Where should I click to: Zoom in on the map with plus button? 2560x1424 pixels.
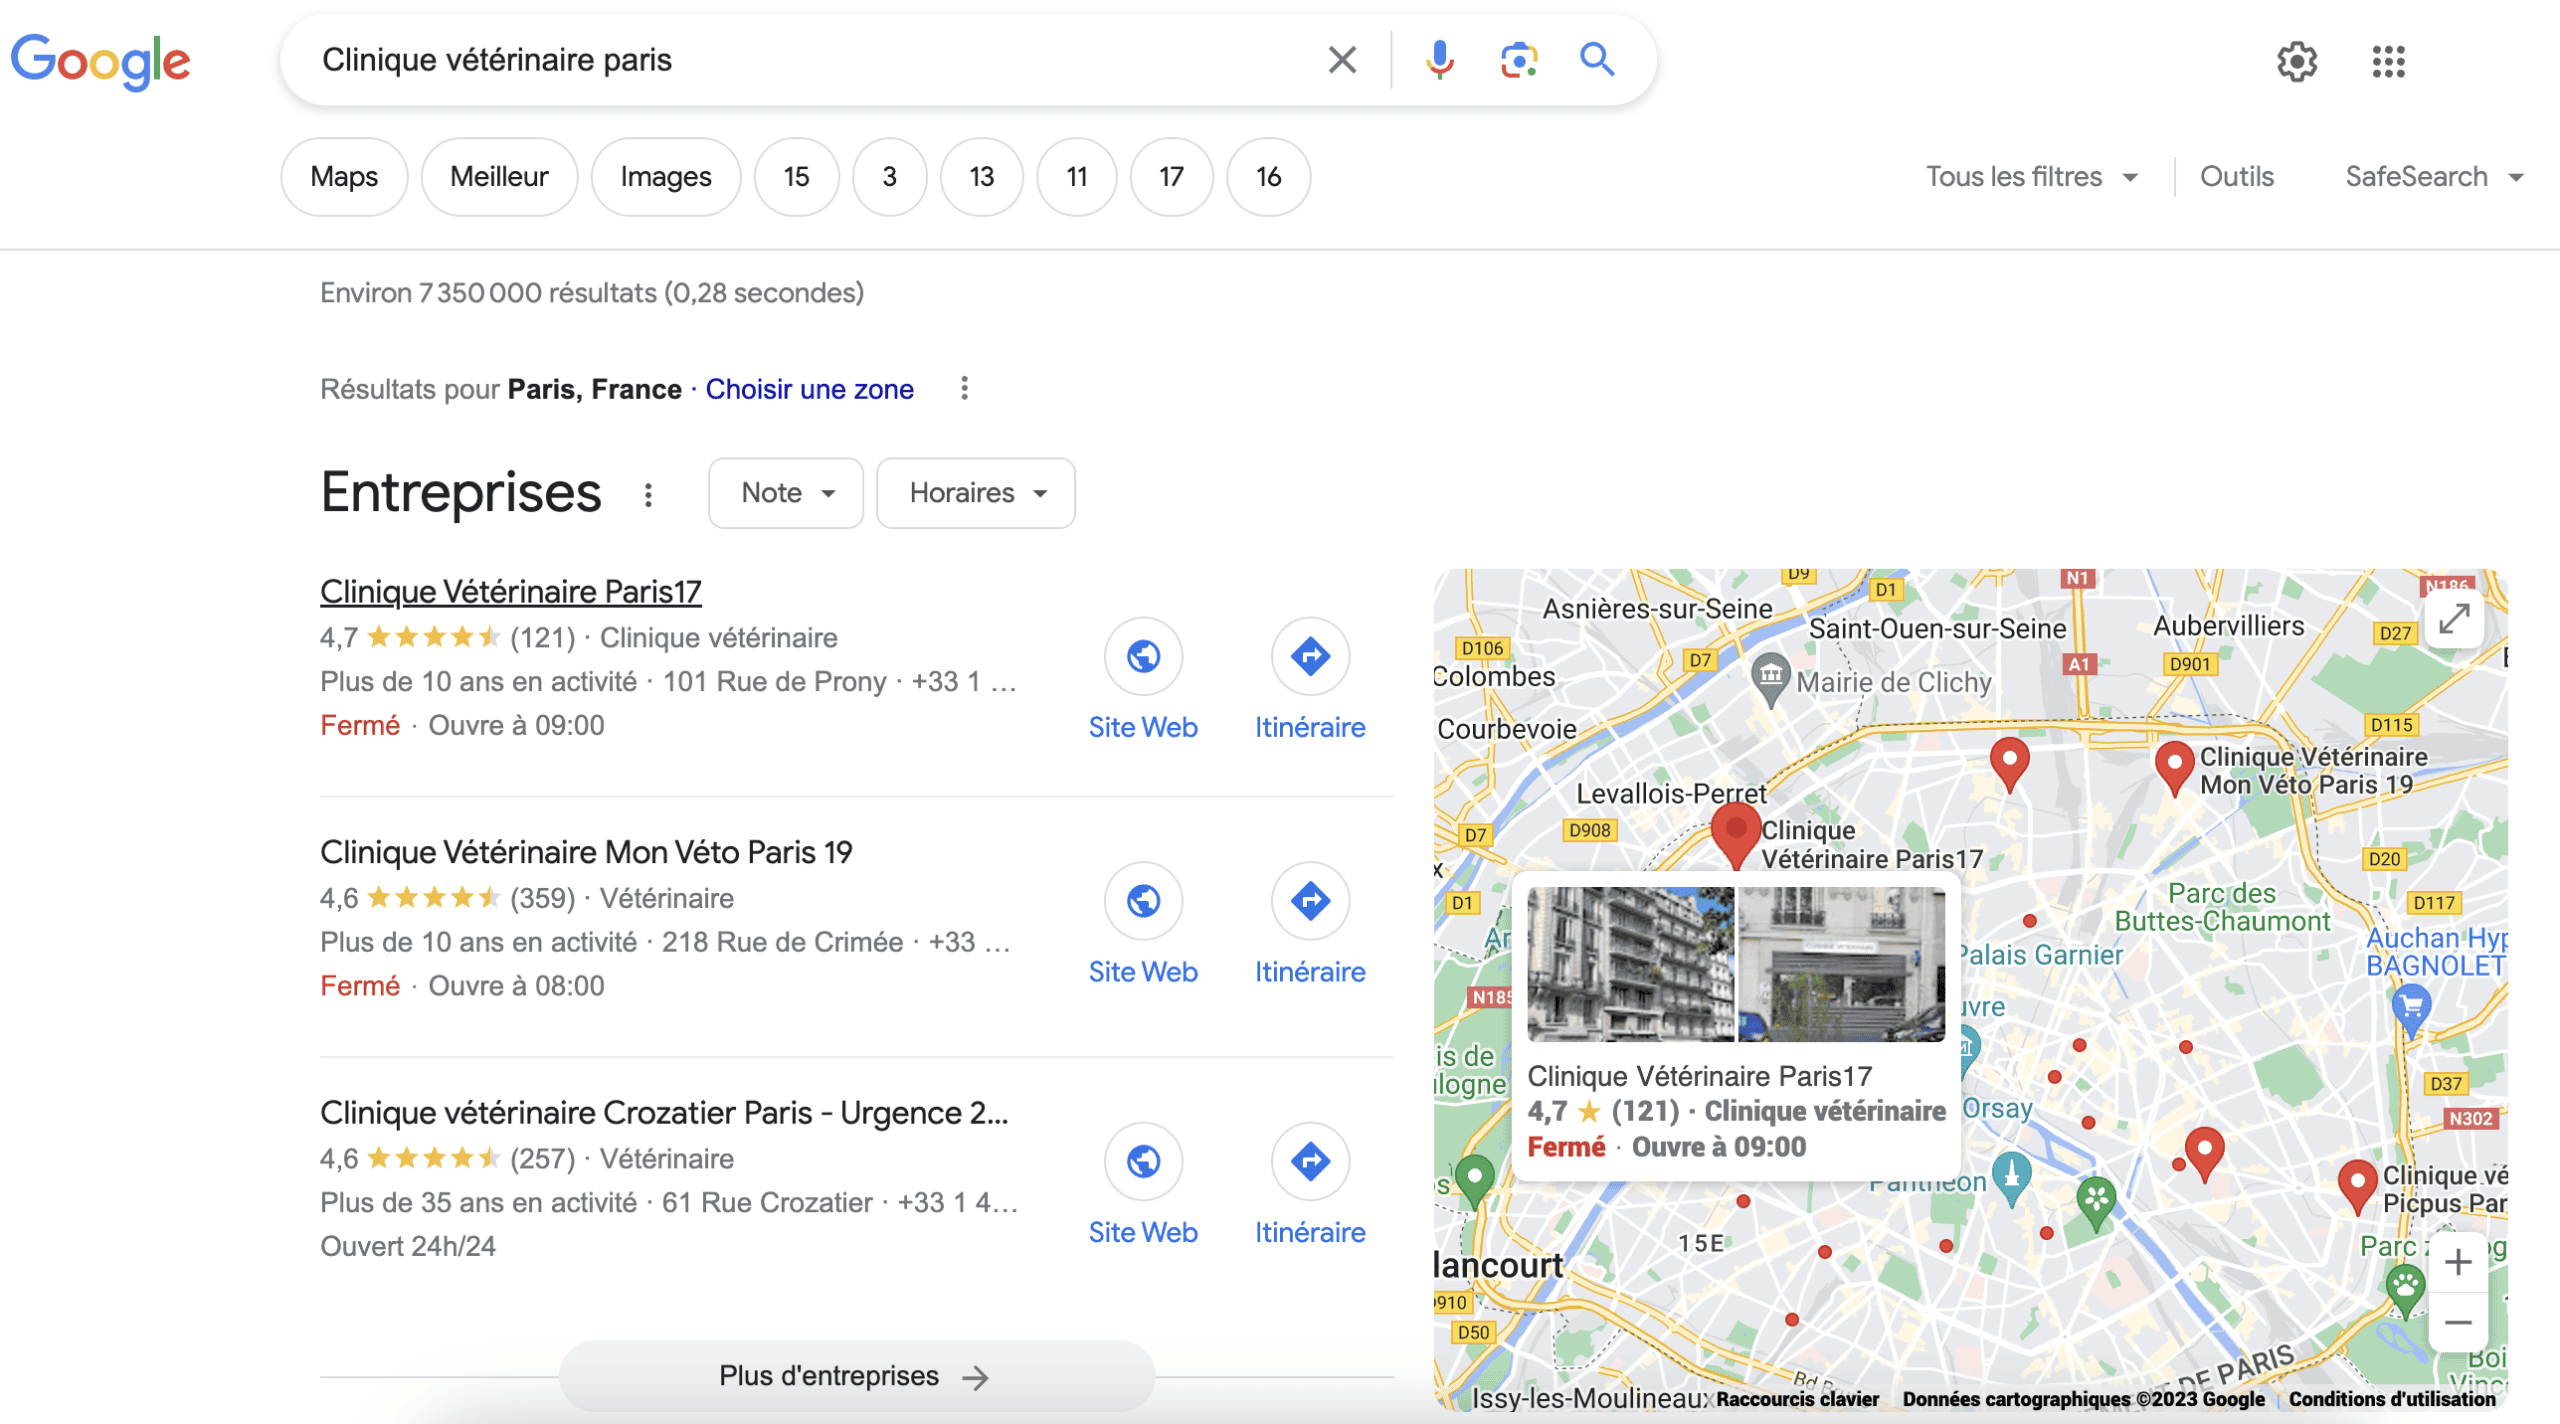coord(2458,1262)
